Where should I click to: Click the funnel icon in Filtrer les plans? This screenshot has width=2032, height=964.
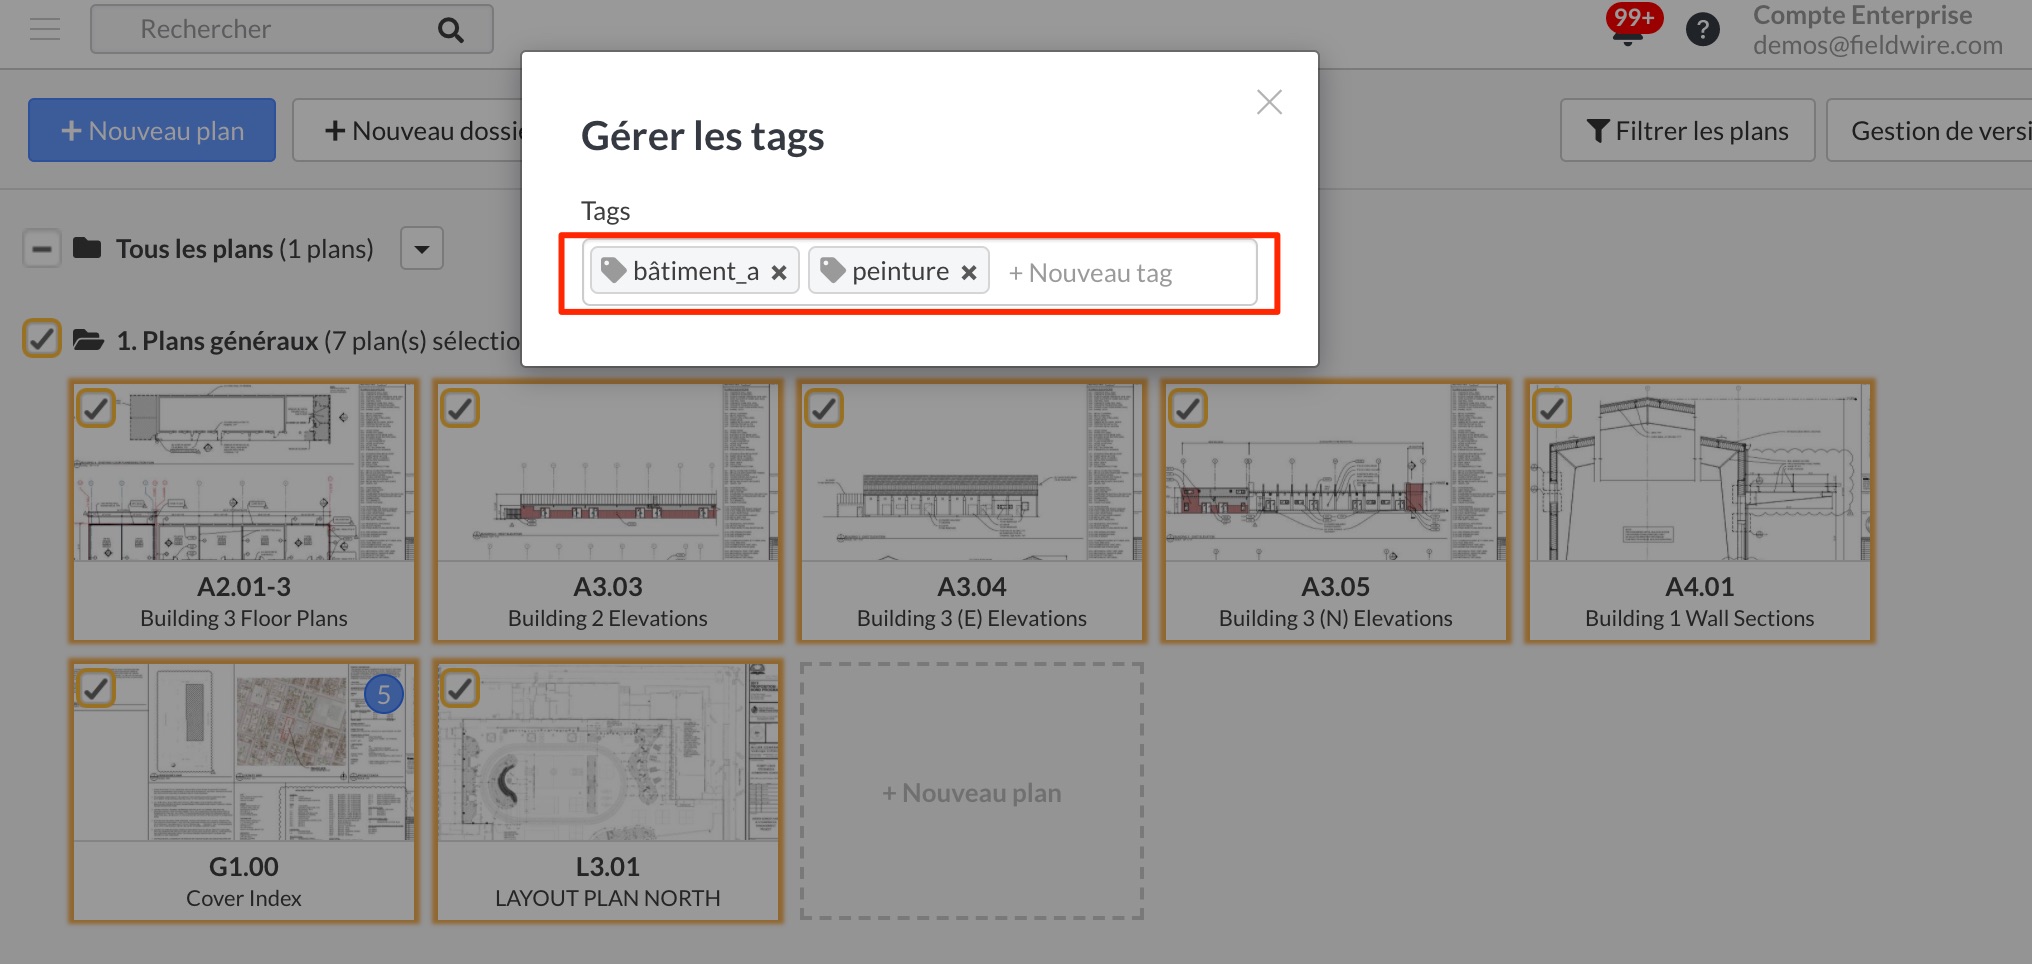[x=1597, y=129]
